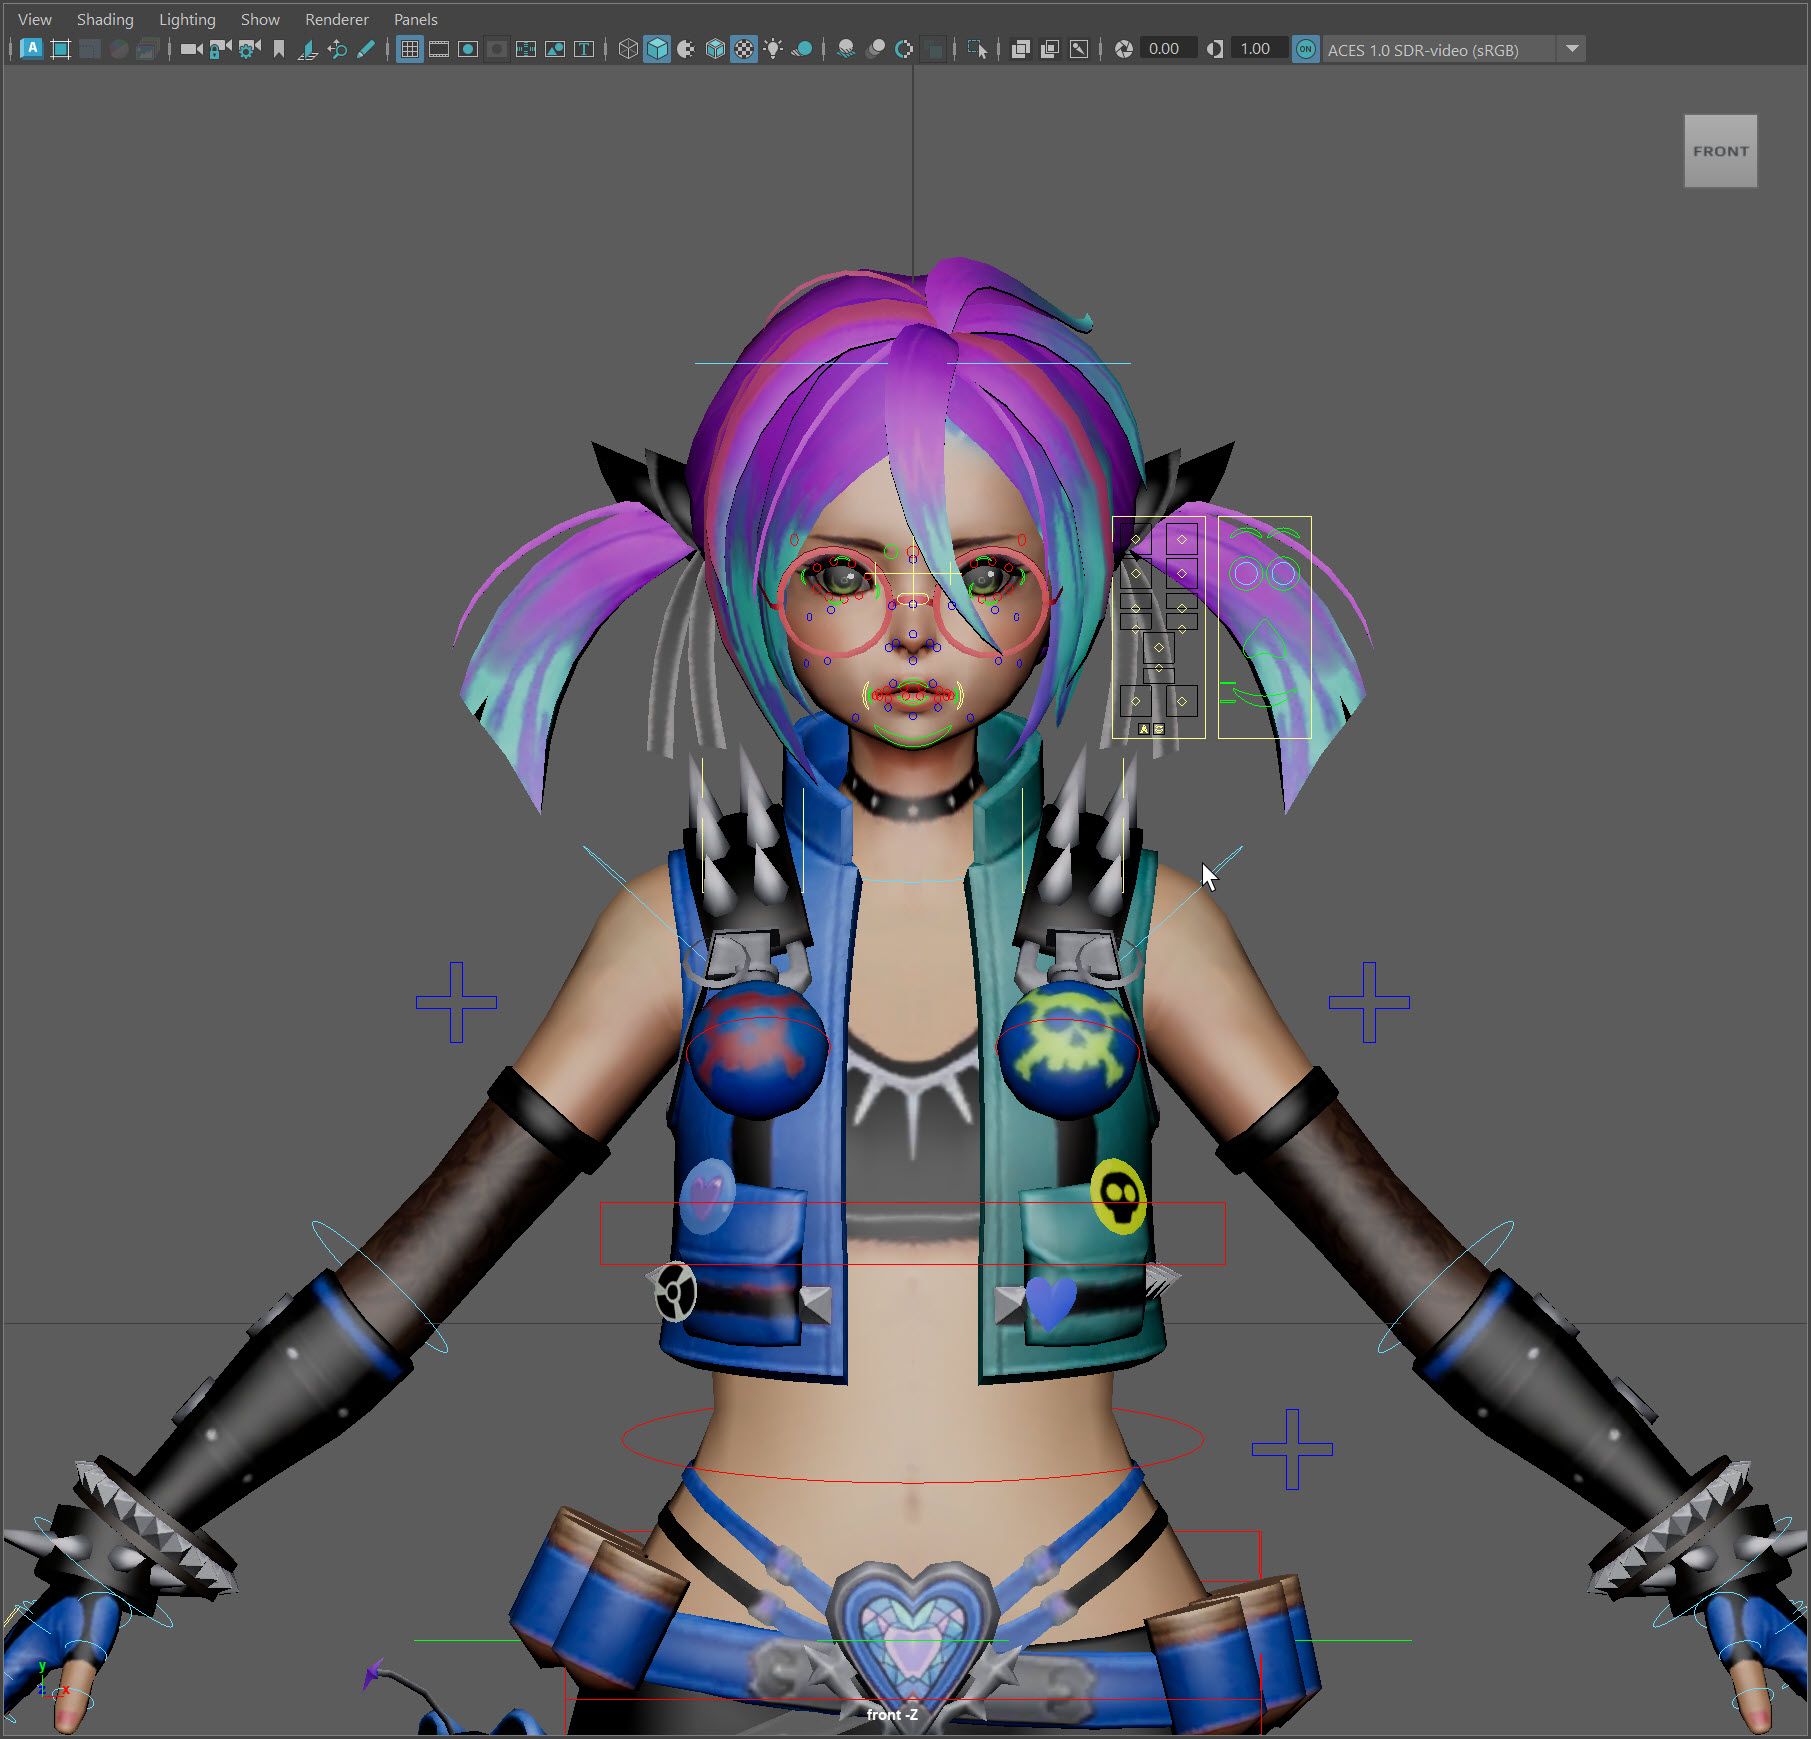This screenshot has width=1811, height=1739.
Task: Select the Grease Pencil tool
Action: (366, 49)
